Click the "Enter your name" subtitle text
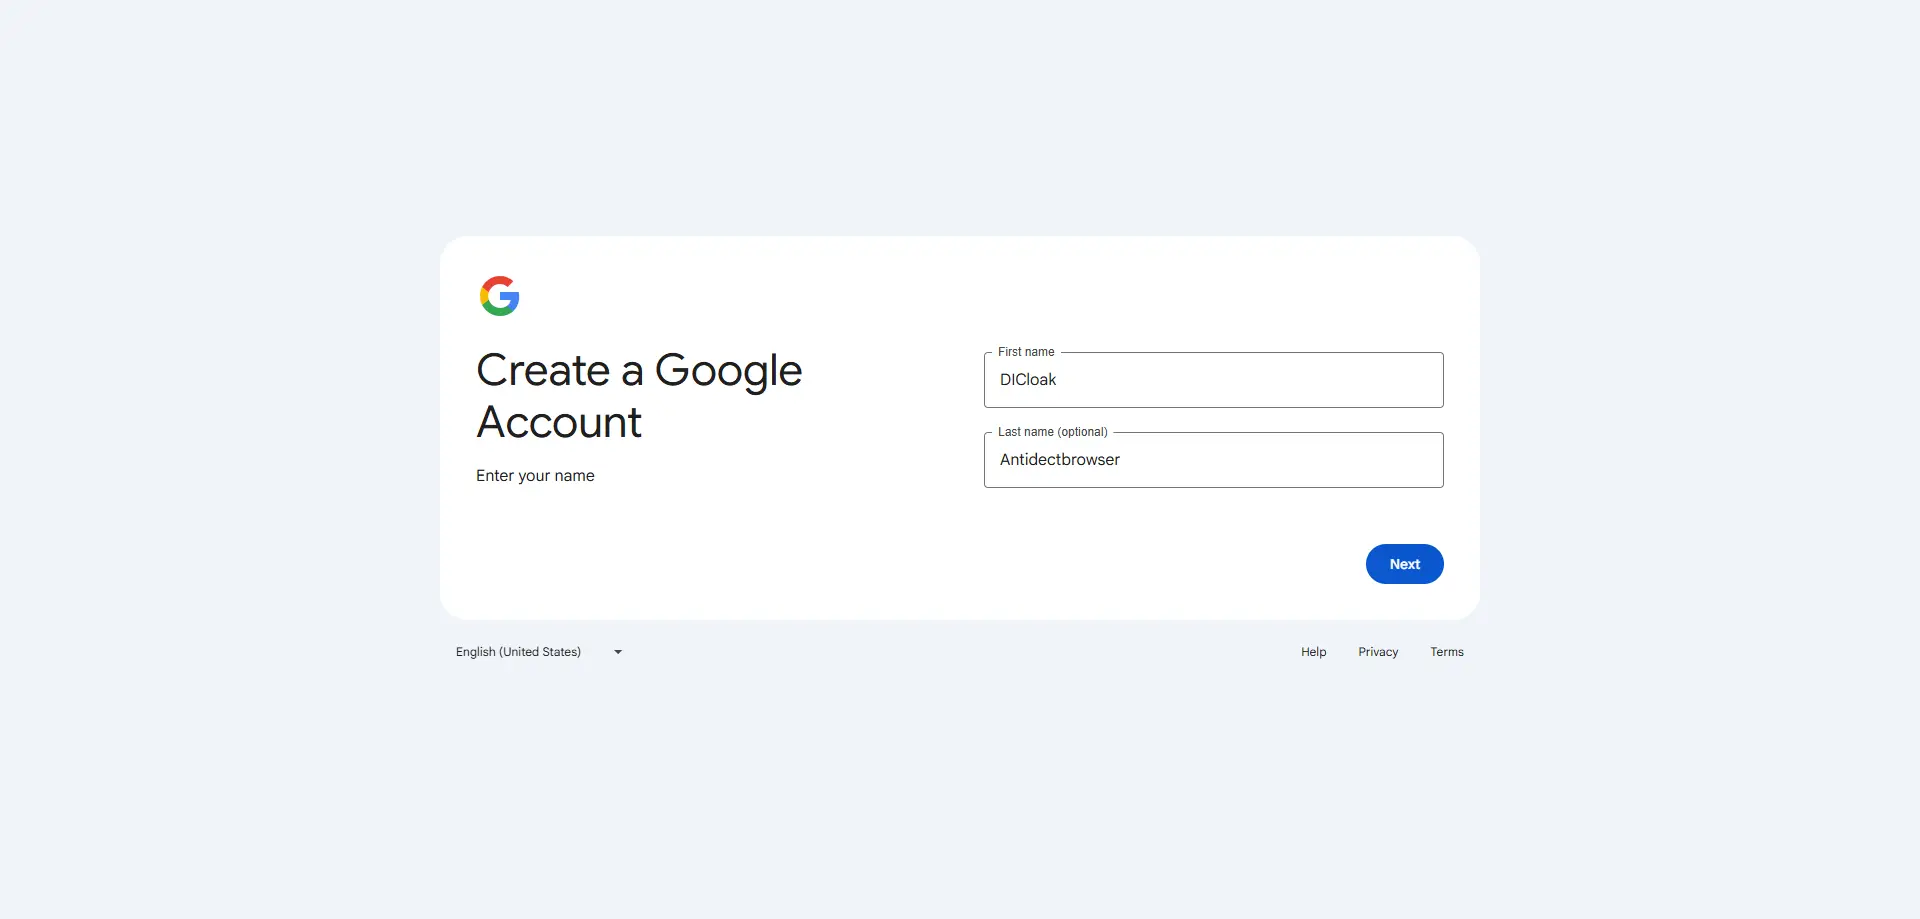1920x919 pixels. click(535, 476)
